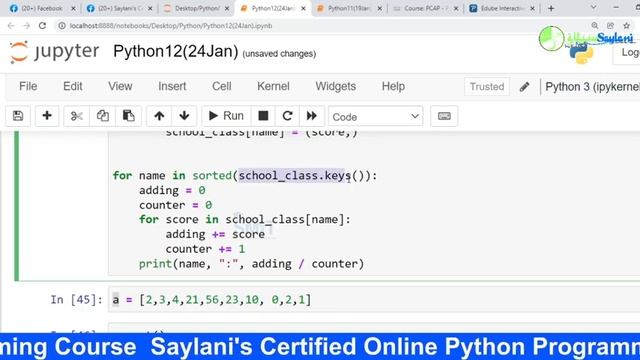Click the localhost address bar
Viewport: 640px width, 360px height.
(322, 26)
